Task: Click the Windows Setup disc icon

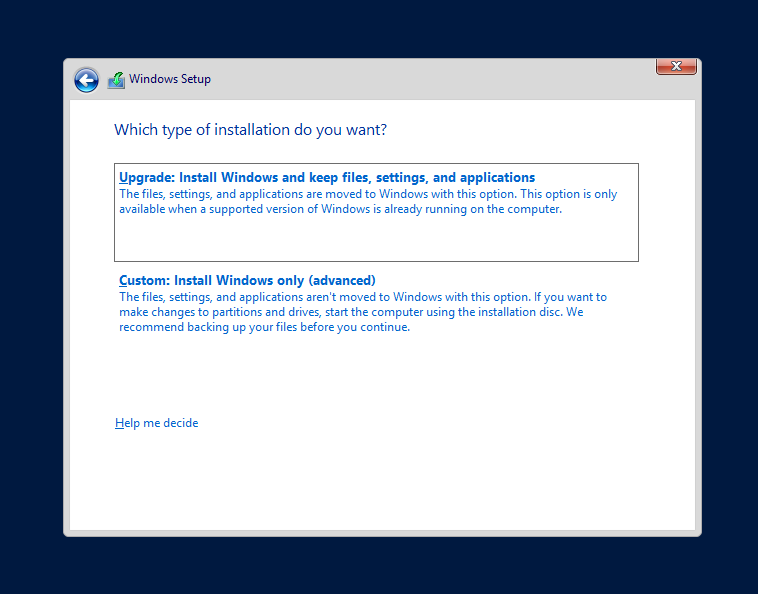Action: point(116,80)
